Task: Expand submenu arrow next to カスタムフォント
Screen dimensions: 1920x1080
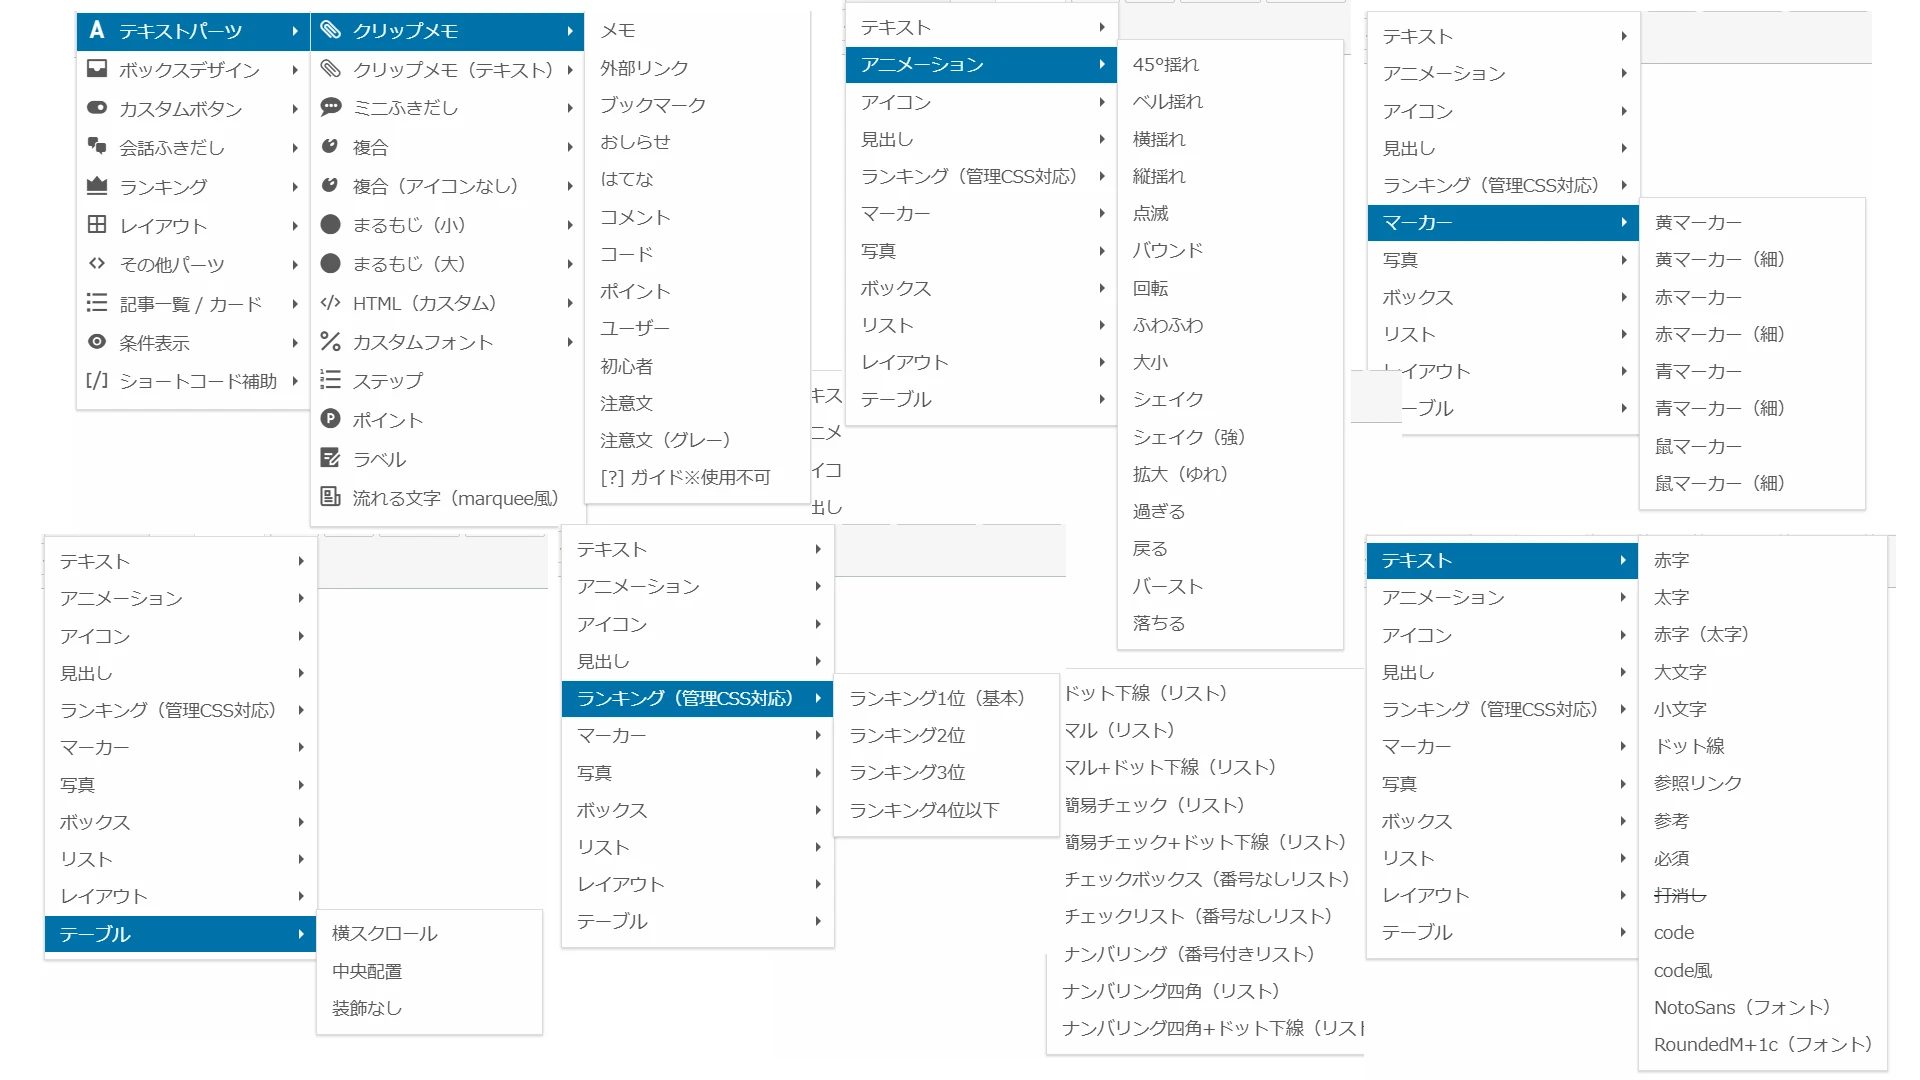Action: pyautogui.click(x=570, y=342)
